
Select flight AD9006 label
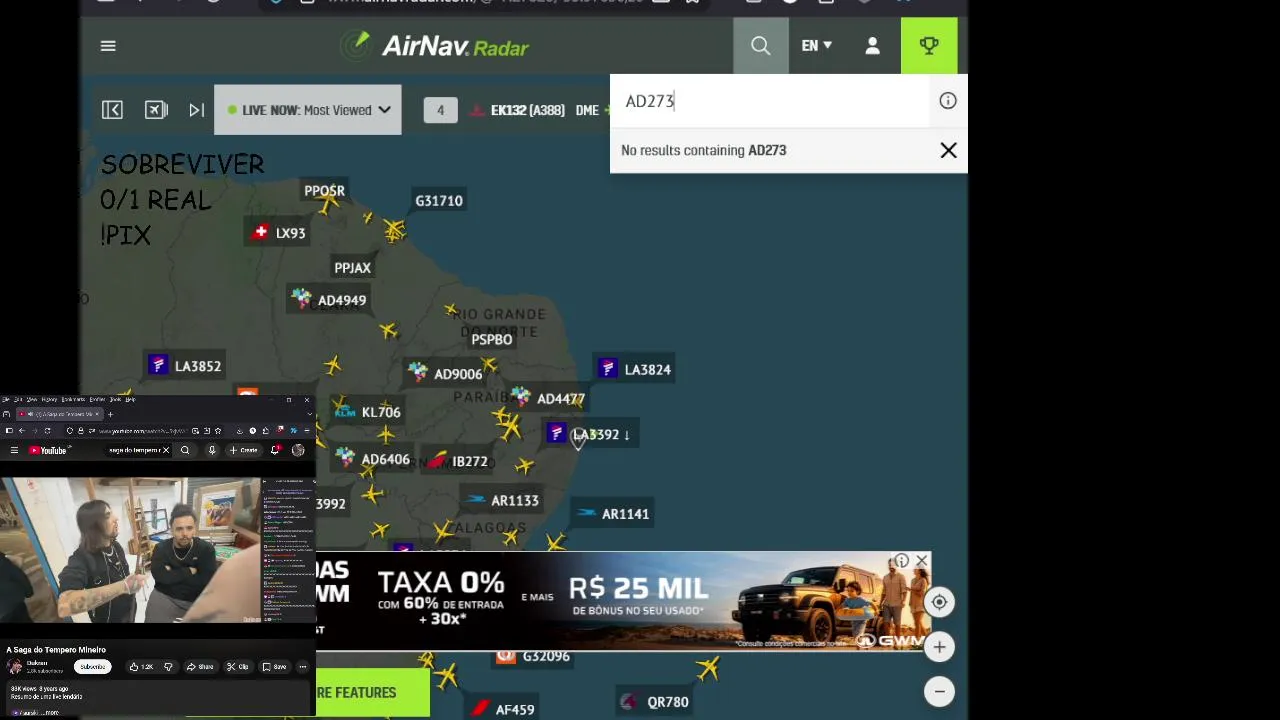tap(446, 374)
